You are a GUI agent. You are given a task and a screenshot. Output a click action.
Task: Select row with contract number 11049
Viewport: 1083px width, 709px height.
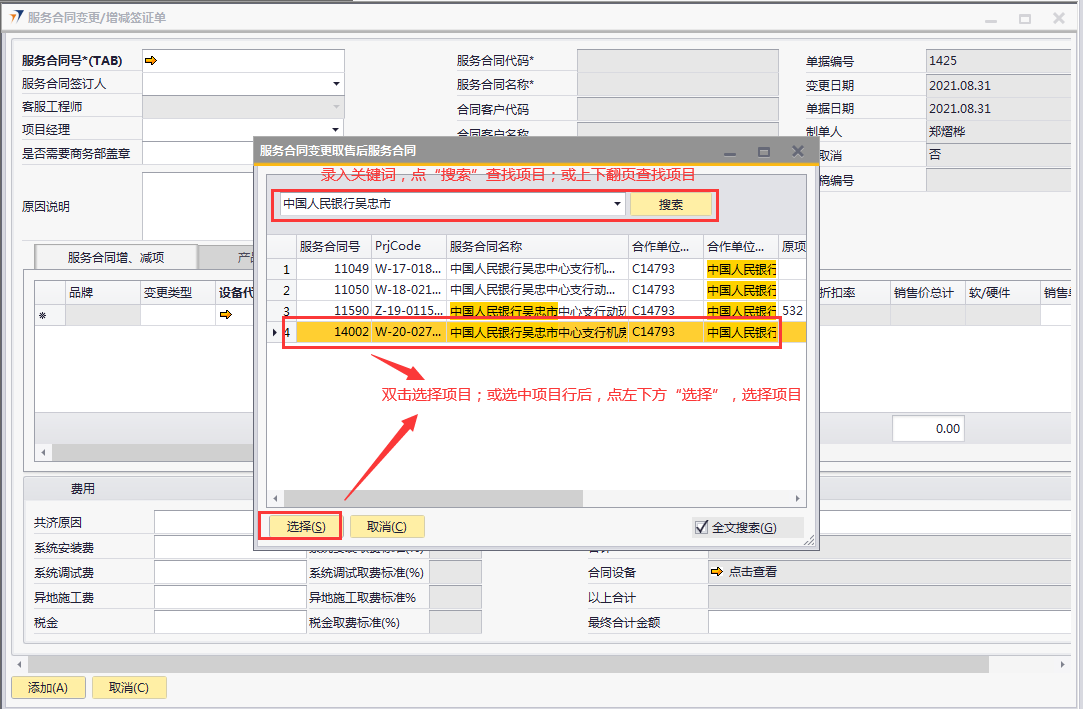(350, 269)
